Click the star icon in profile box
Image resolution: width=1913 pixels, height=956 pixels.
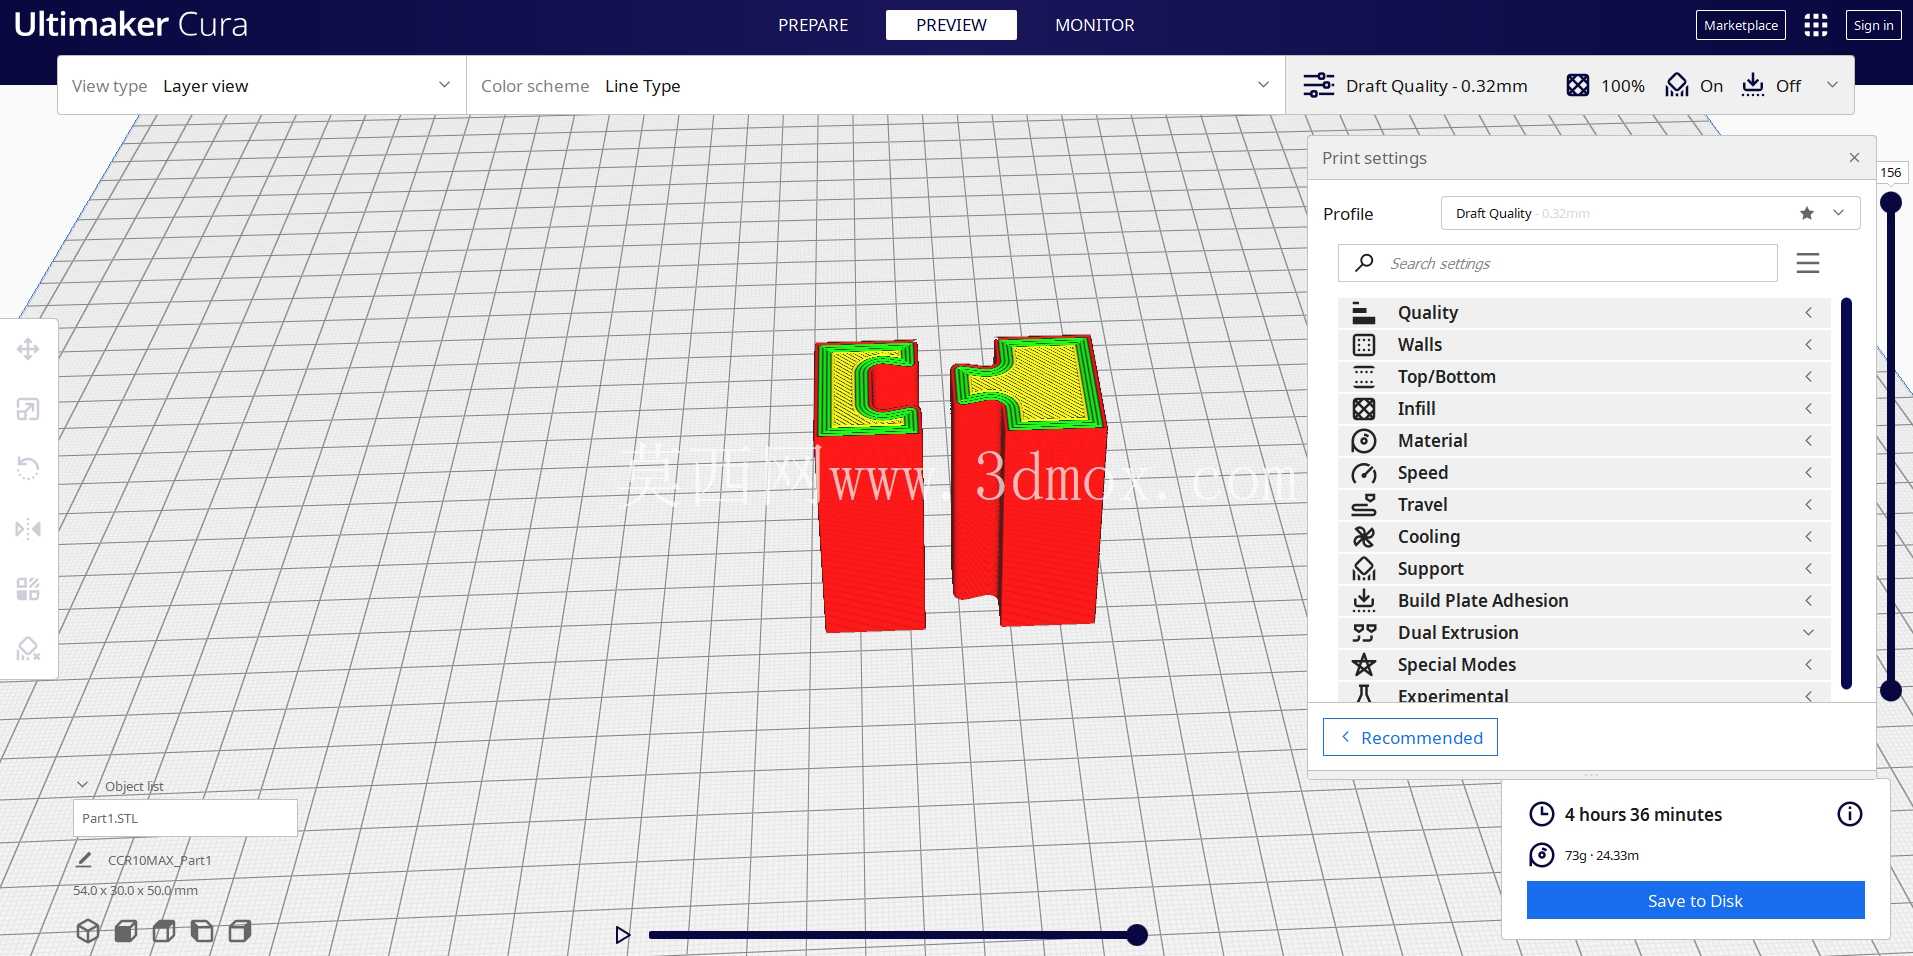point(1806,213)
